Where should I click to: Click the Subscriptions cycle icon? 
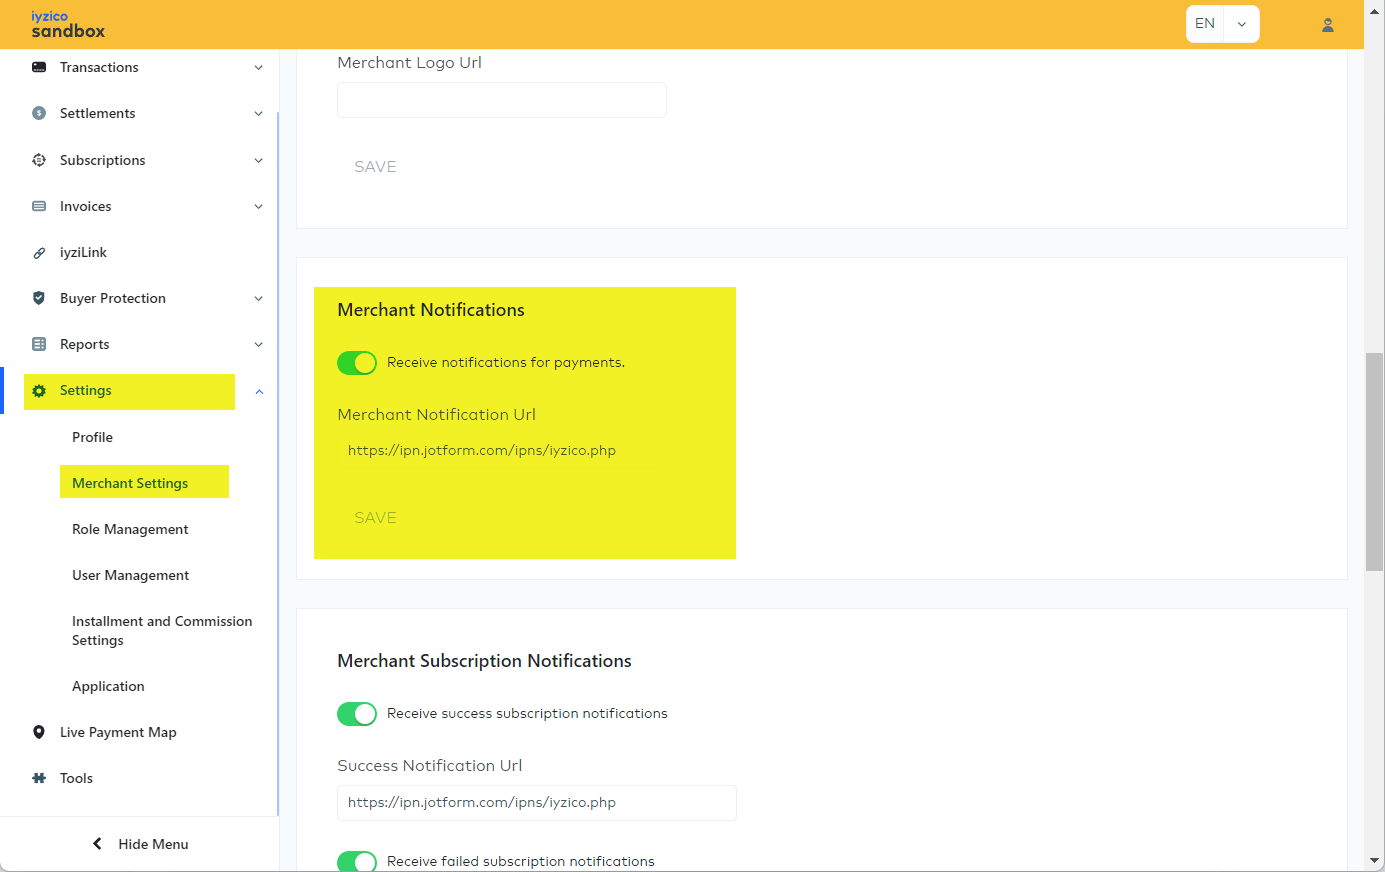coord(39,160)
